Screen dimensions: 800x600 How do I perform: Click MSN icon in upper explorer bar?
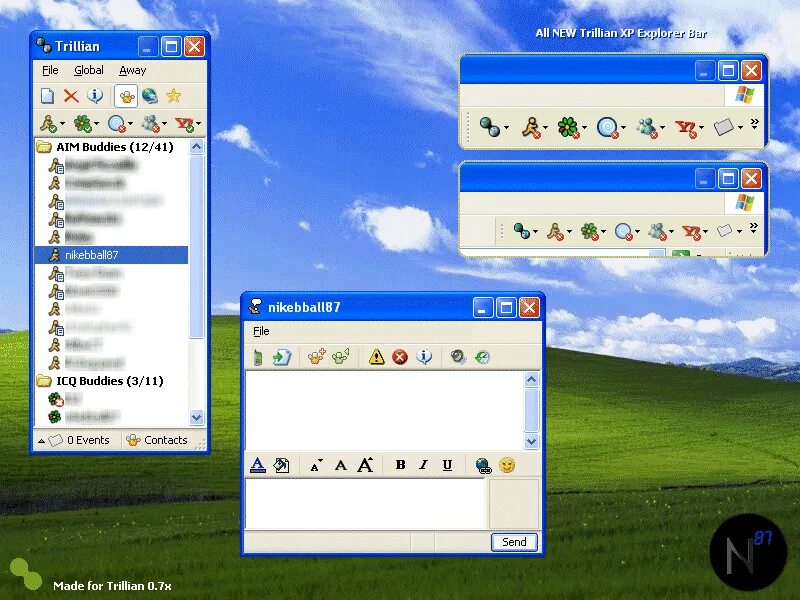[646, 127]
